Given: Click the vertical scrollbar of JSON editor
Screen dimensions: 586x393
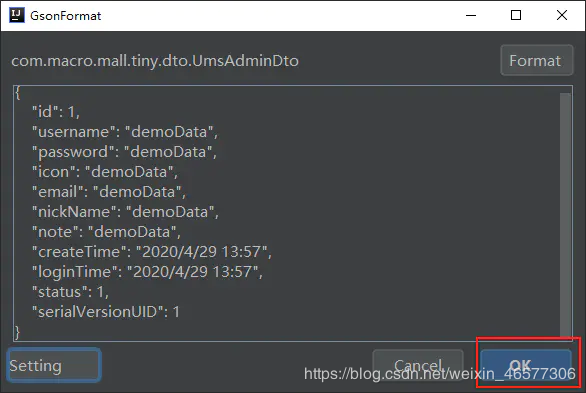Looking at the screenshot, I should pyautogui.click(x=565, y=214).
